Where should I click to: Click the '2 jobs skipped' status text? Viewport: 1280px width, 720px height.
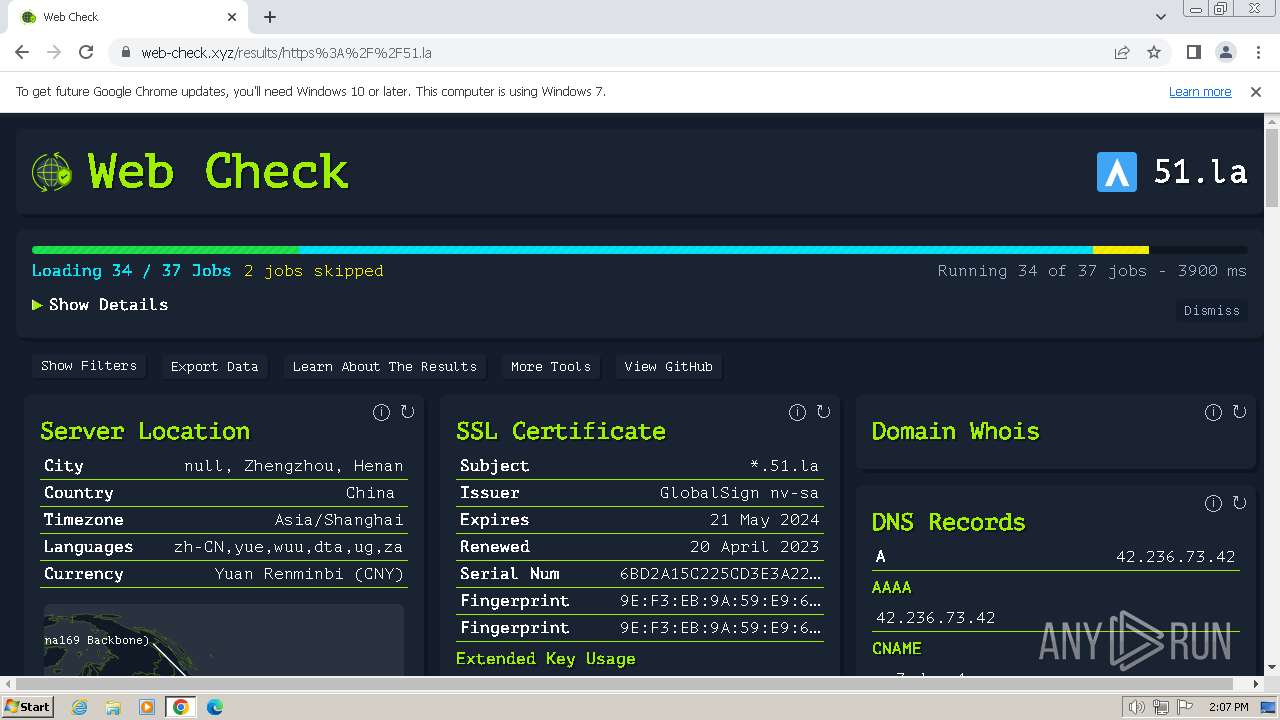point(314,271)
